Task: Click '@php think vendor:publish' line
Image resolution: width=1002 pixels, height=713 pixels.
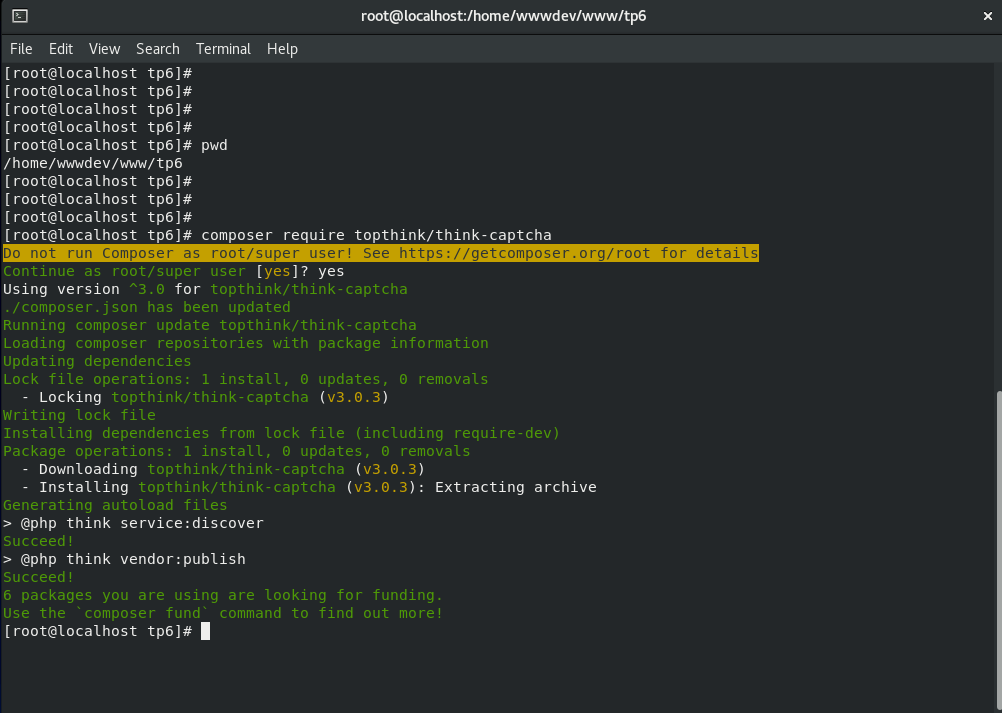Action: [124, 559]
